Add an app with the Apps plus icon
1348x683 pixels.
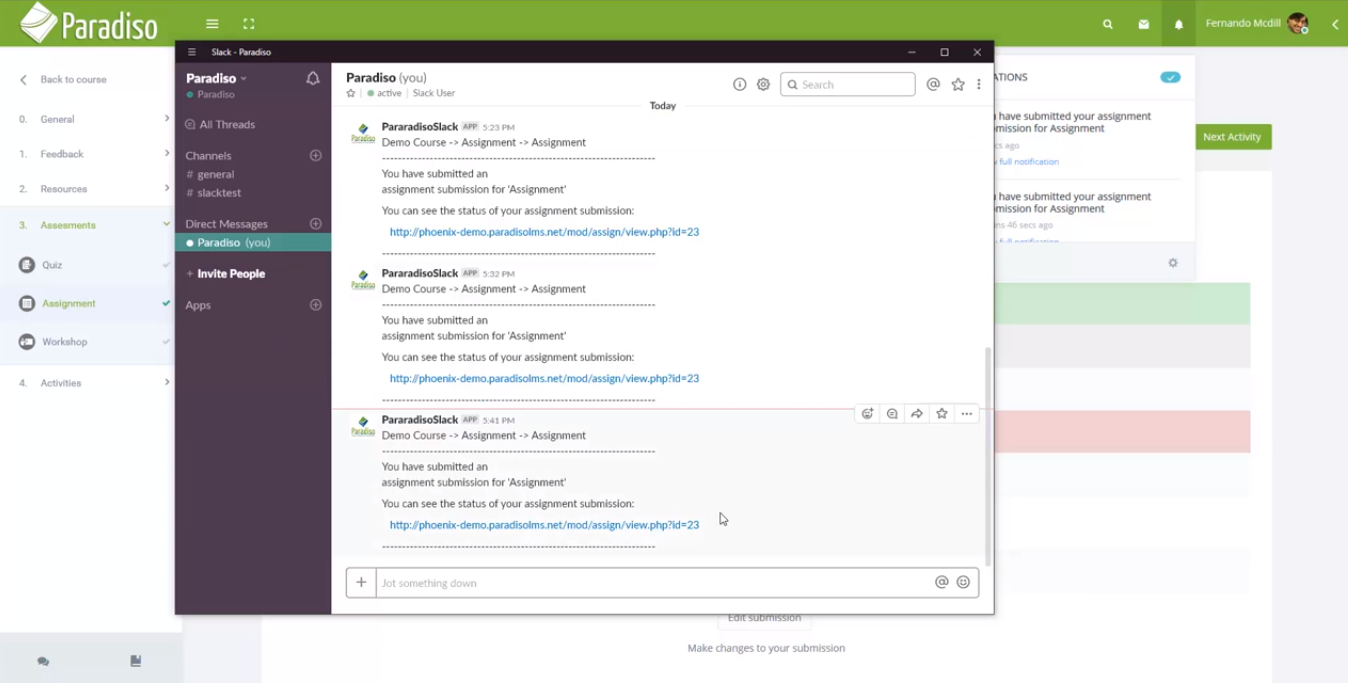coord(316,304)
